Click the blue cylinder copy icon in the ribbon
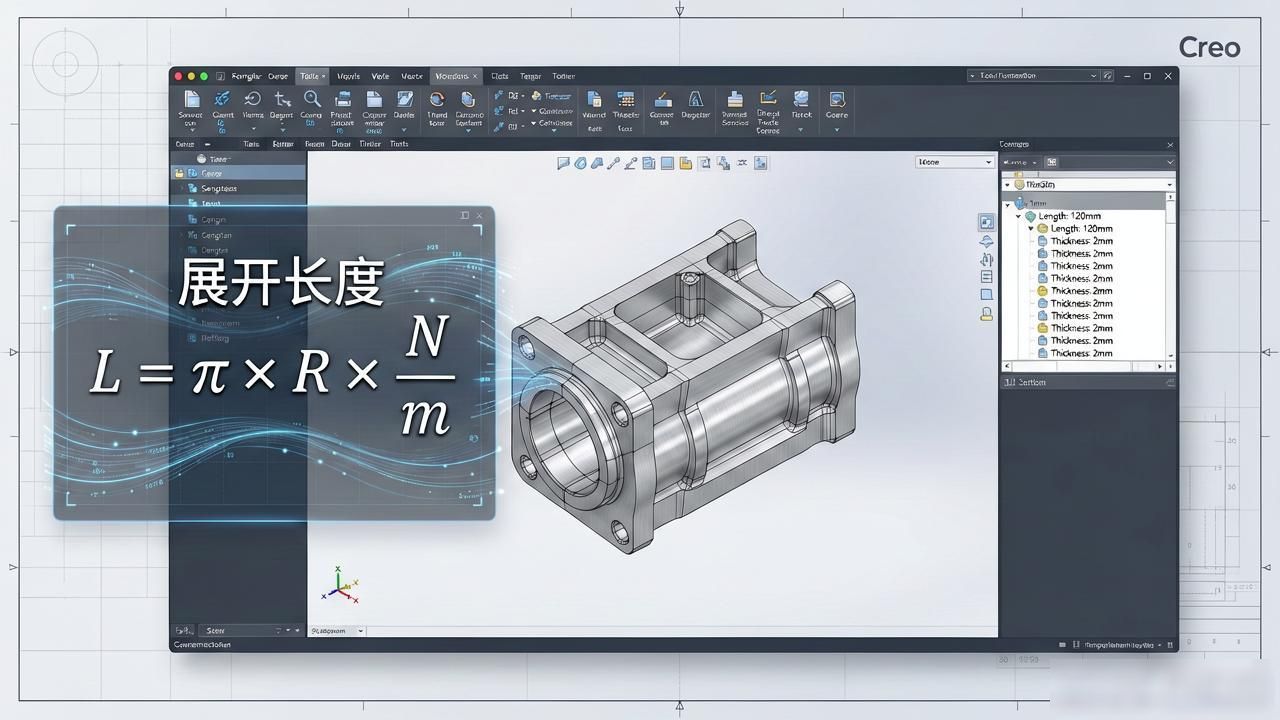The width and height of the screenshot is (1280, 720). pyautogui.click(x=468, y=99)
